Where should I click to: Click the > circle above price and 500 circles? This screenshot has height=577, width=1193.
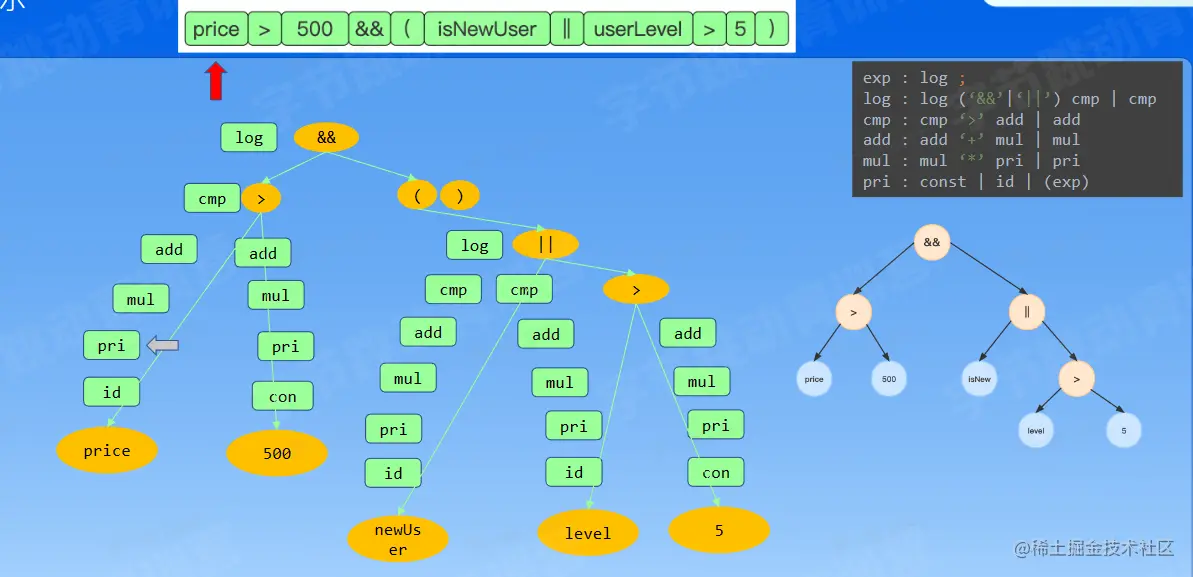854,311
